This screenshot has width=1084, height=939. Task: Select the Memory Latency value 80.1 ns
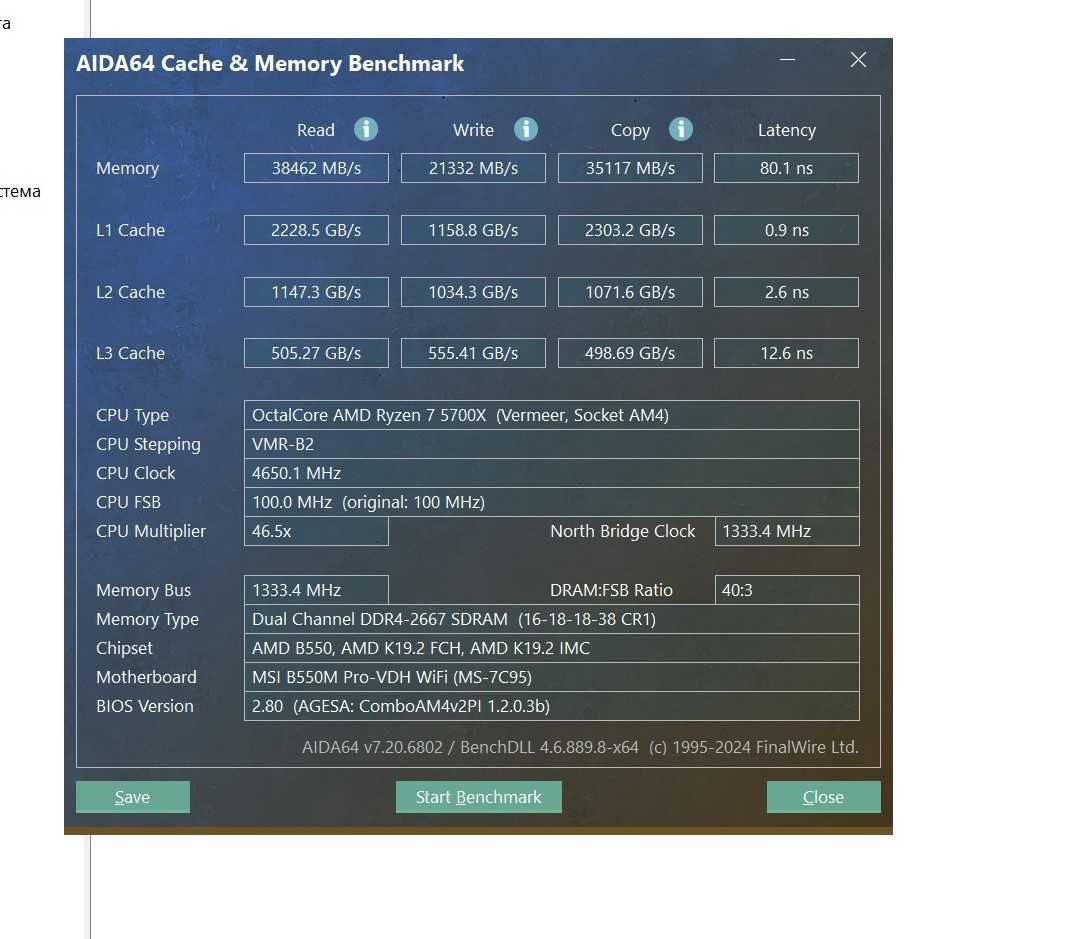coord(786,168)
